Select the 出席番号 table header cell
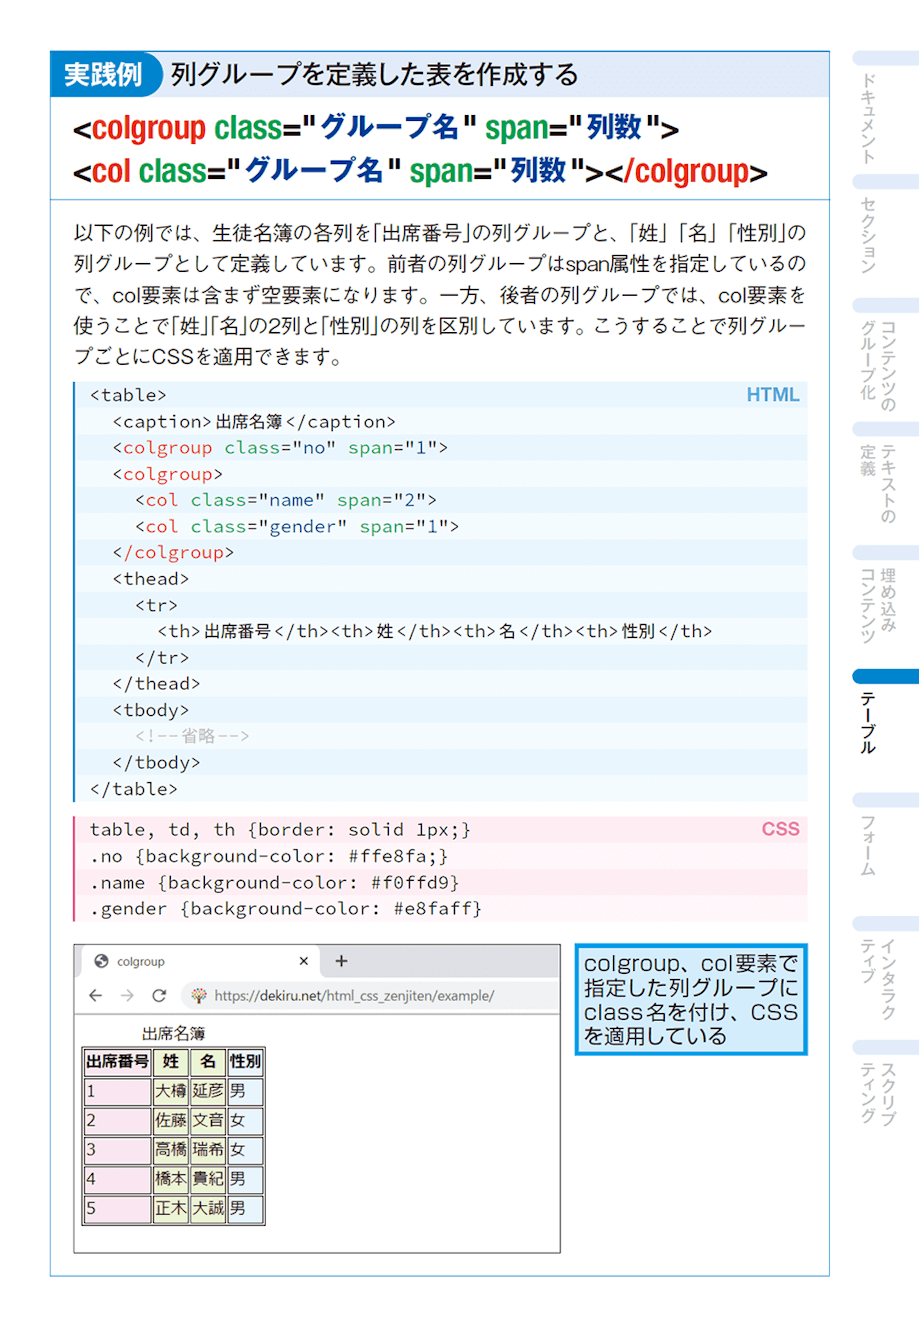 coord(117,1062)
